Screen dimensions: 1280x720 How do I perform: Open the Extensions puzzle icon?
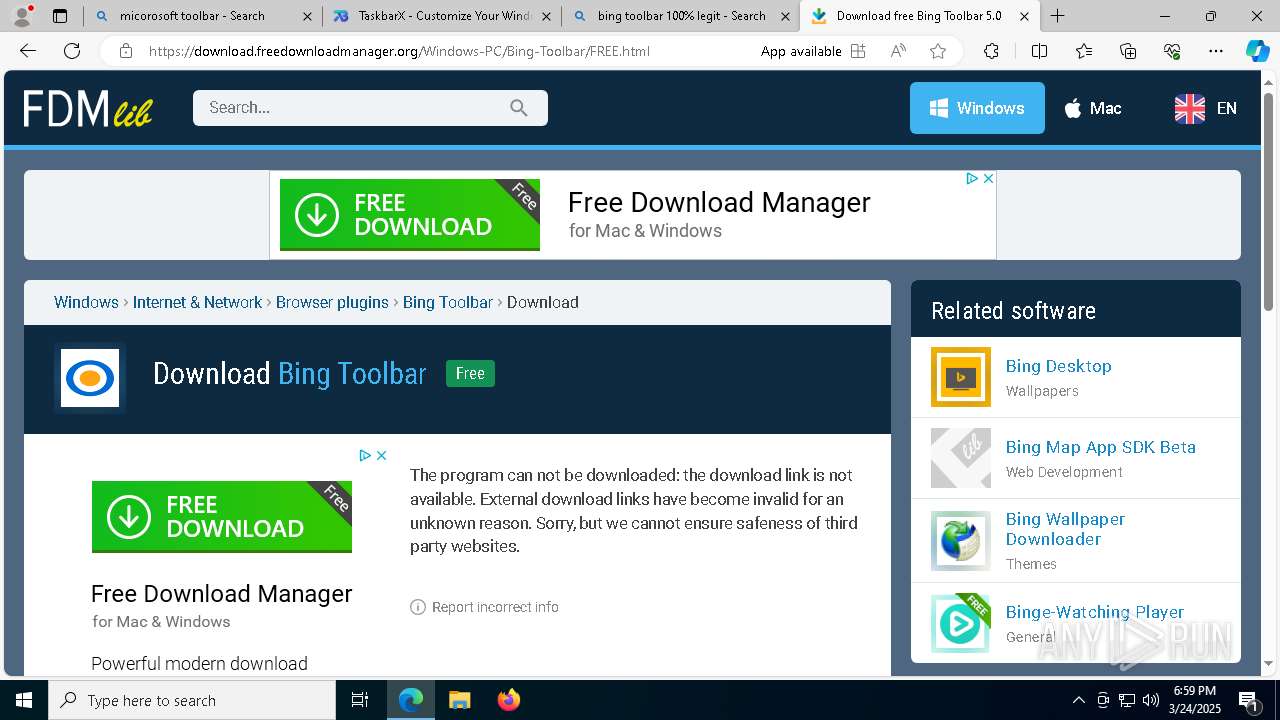991,51
